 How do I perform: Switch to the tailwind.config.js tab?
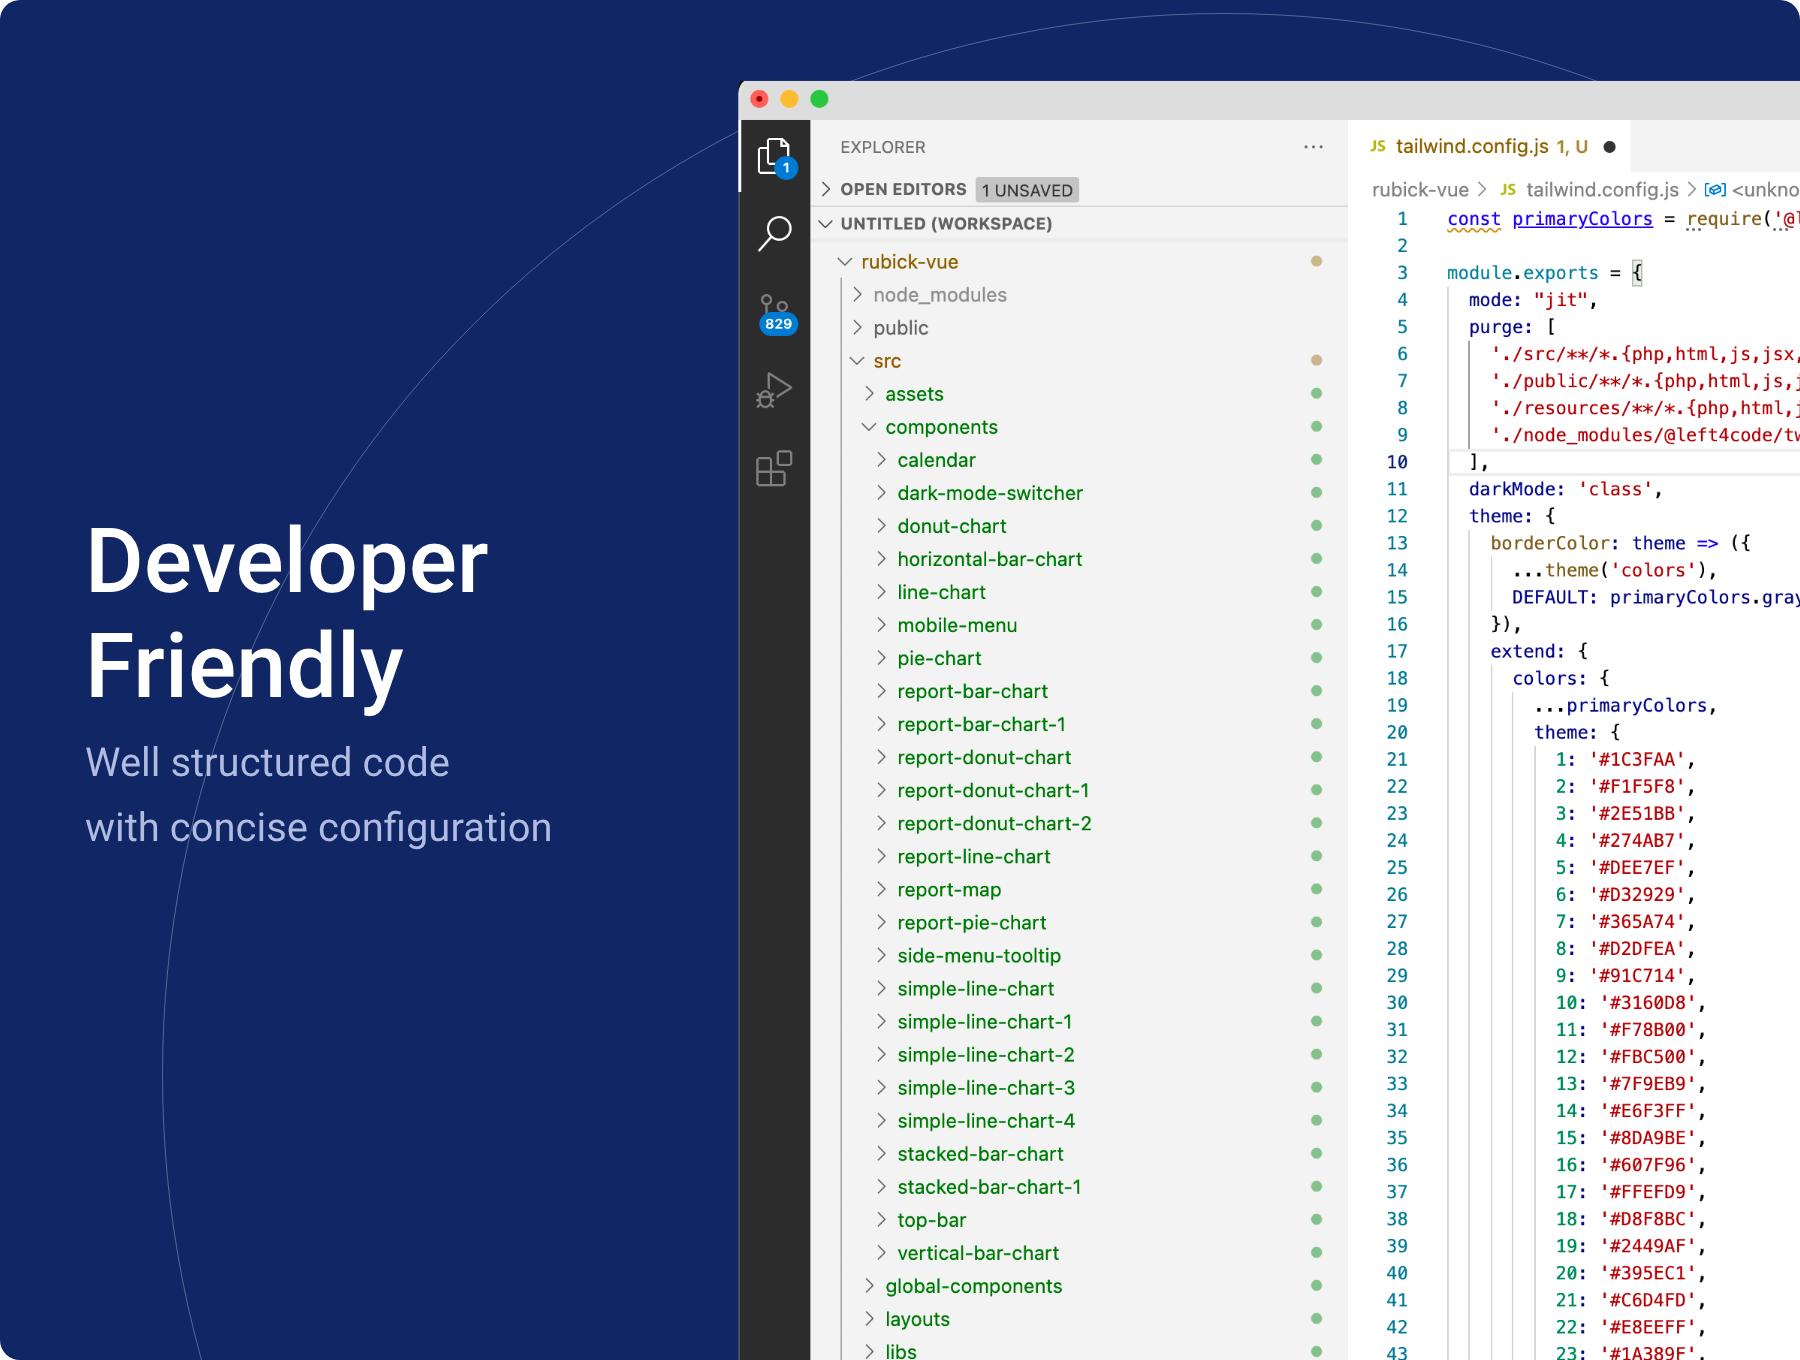(x=1489, y=147)
